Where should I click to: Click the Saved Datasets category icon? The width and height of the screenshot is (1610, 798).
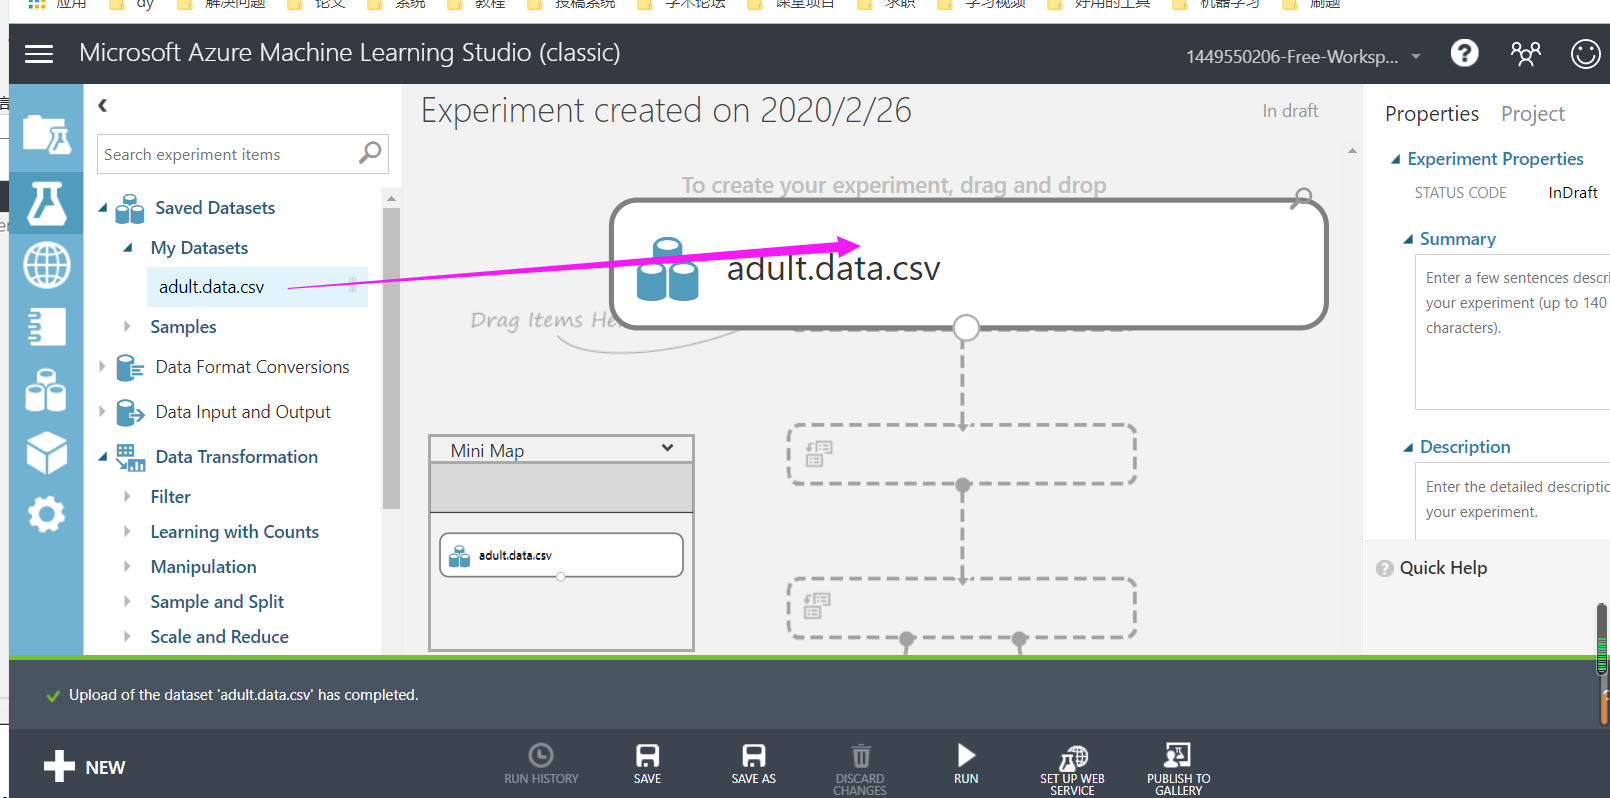[x=129, y=208]
